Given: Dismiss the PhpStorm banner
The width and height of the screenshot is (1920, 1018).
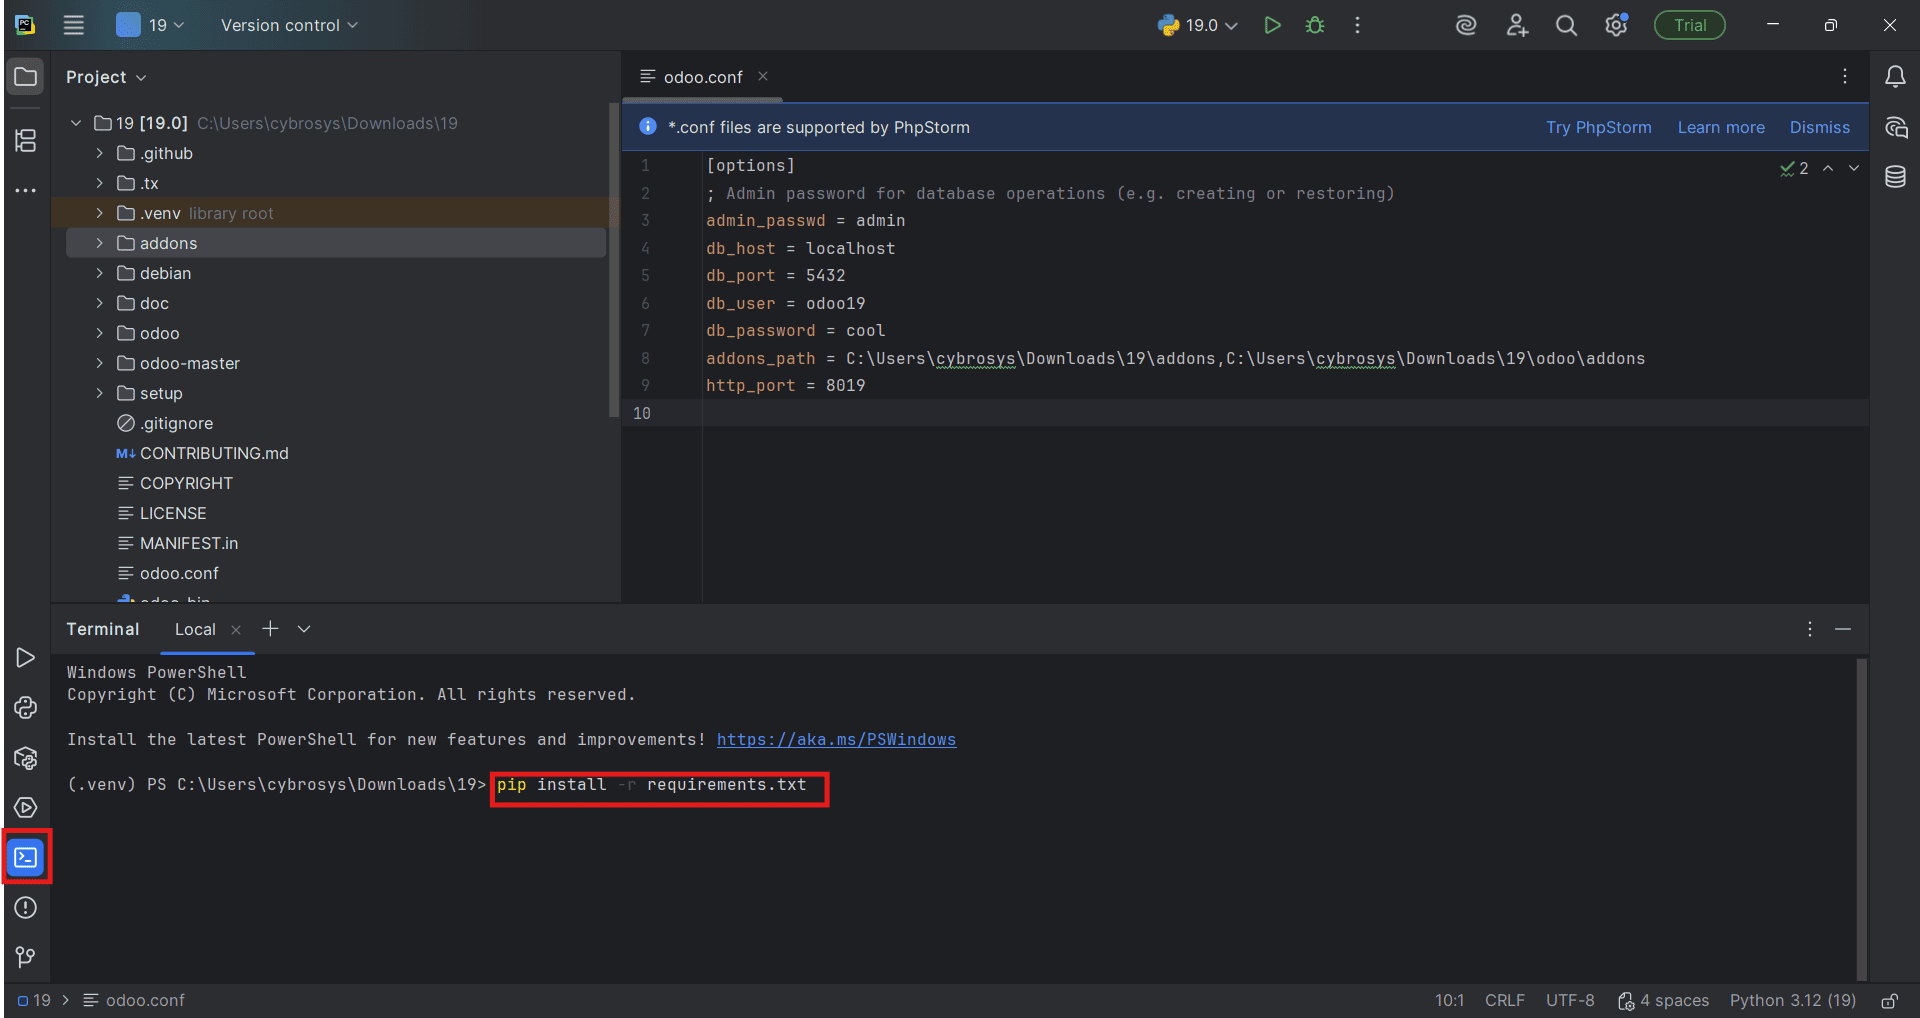Looking at the screenshot, I should (1819, 127).
